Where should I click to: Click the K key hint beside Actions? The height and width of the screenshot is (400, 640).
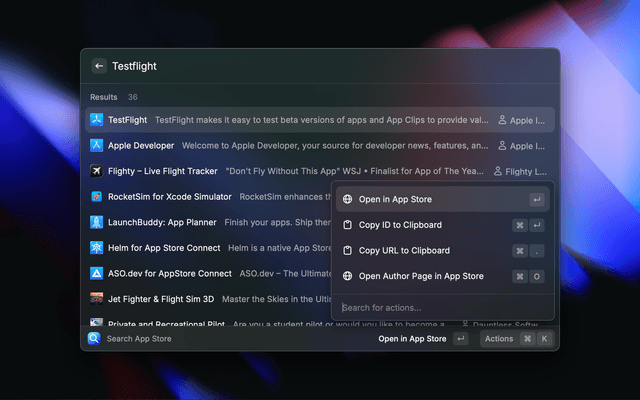(544, 338)
